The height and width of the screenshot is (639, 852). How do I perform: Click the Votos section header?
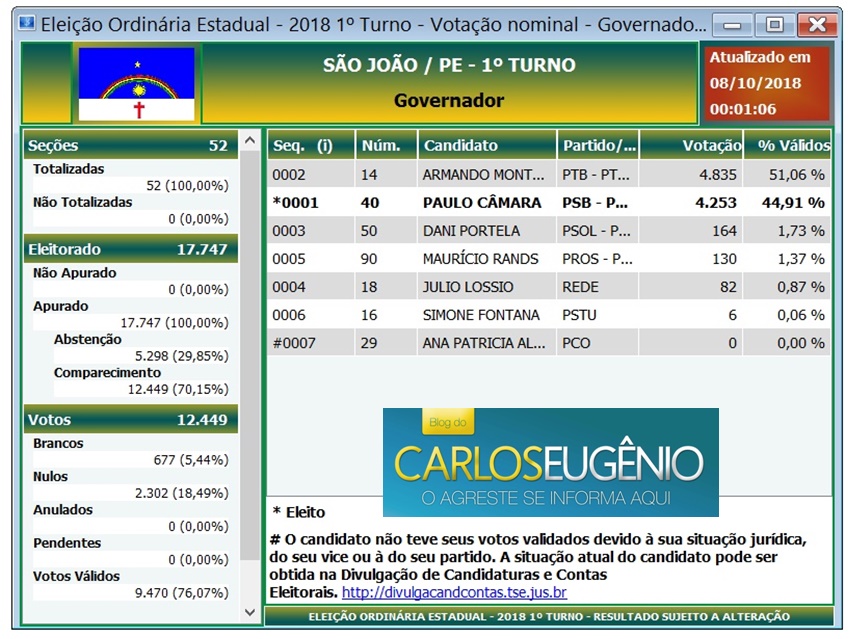(131, 419)
